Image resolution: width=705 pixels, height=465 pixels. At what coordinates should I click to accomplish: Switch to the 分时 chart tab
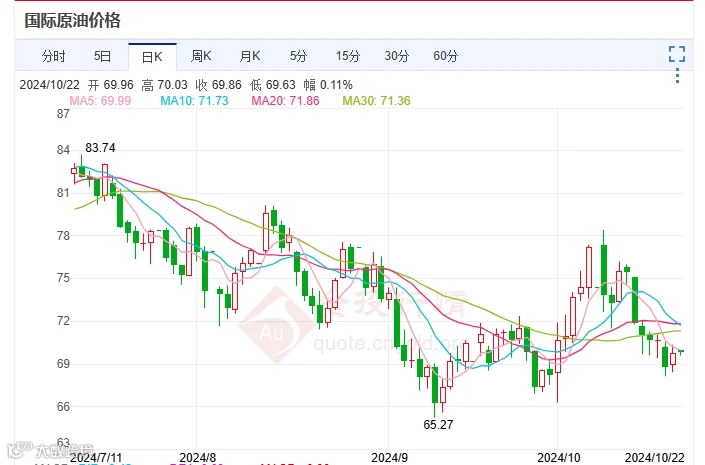tap(54, 56)
